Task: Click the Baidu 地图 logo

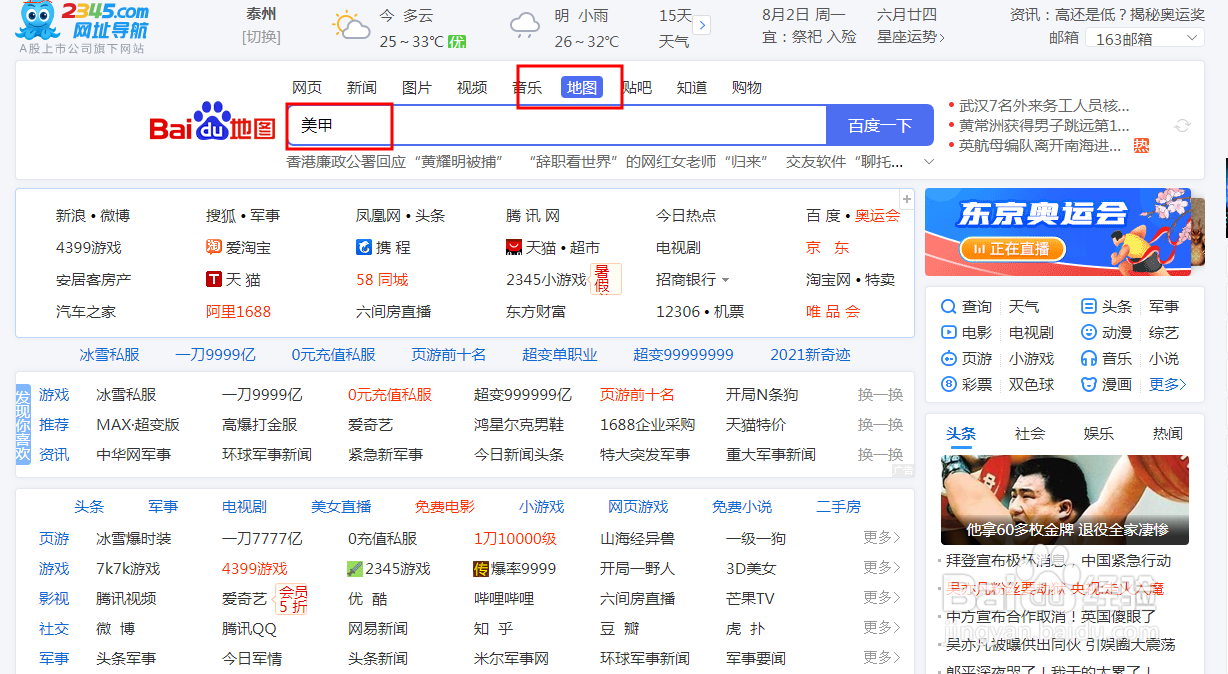Action: [212, 124]
